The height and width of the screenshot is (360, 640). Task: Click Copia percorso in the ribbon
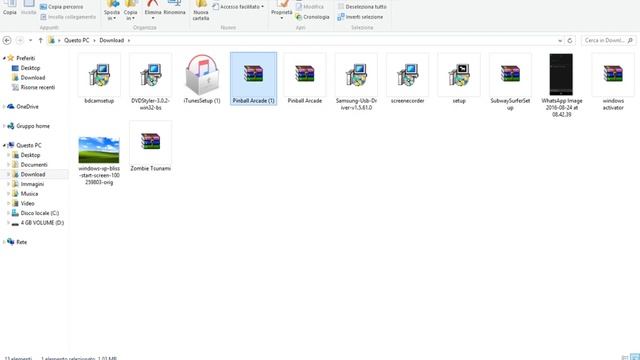62,7
